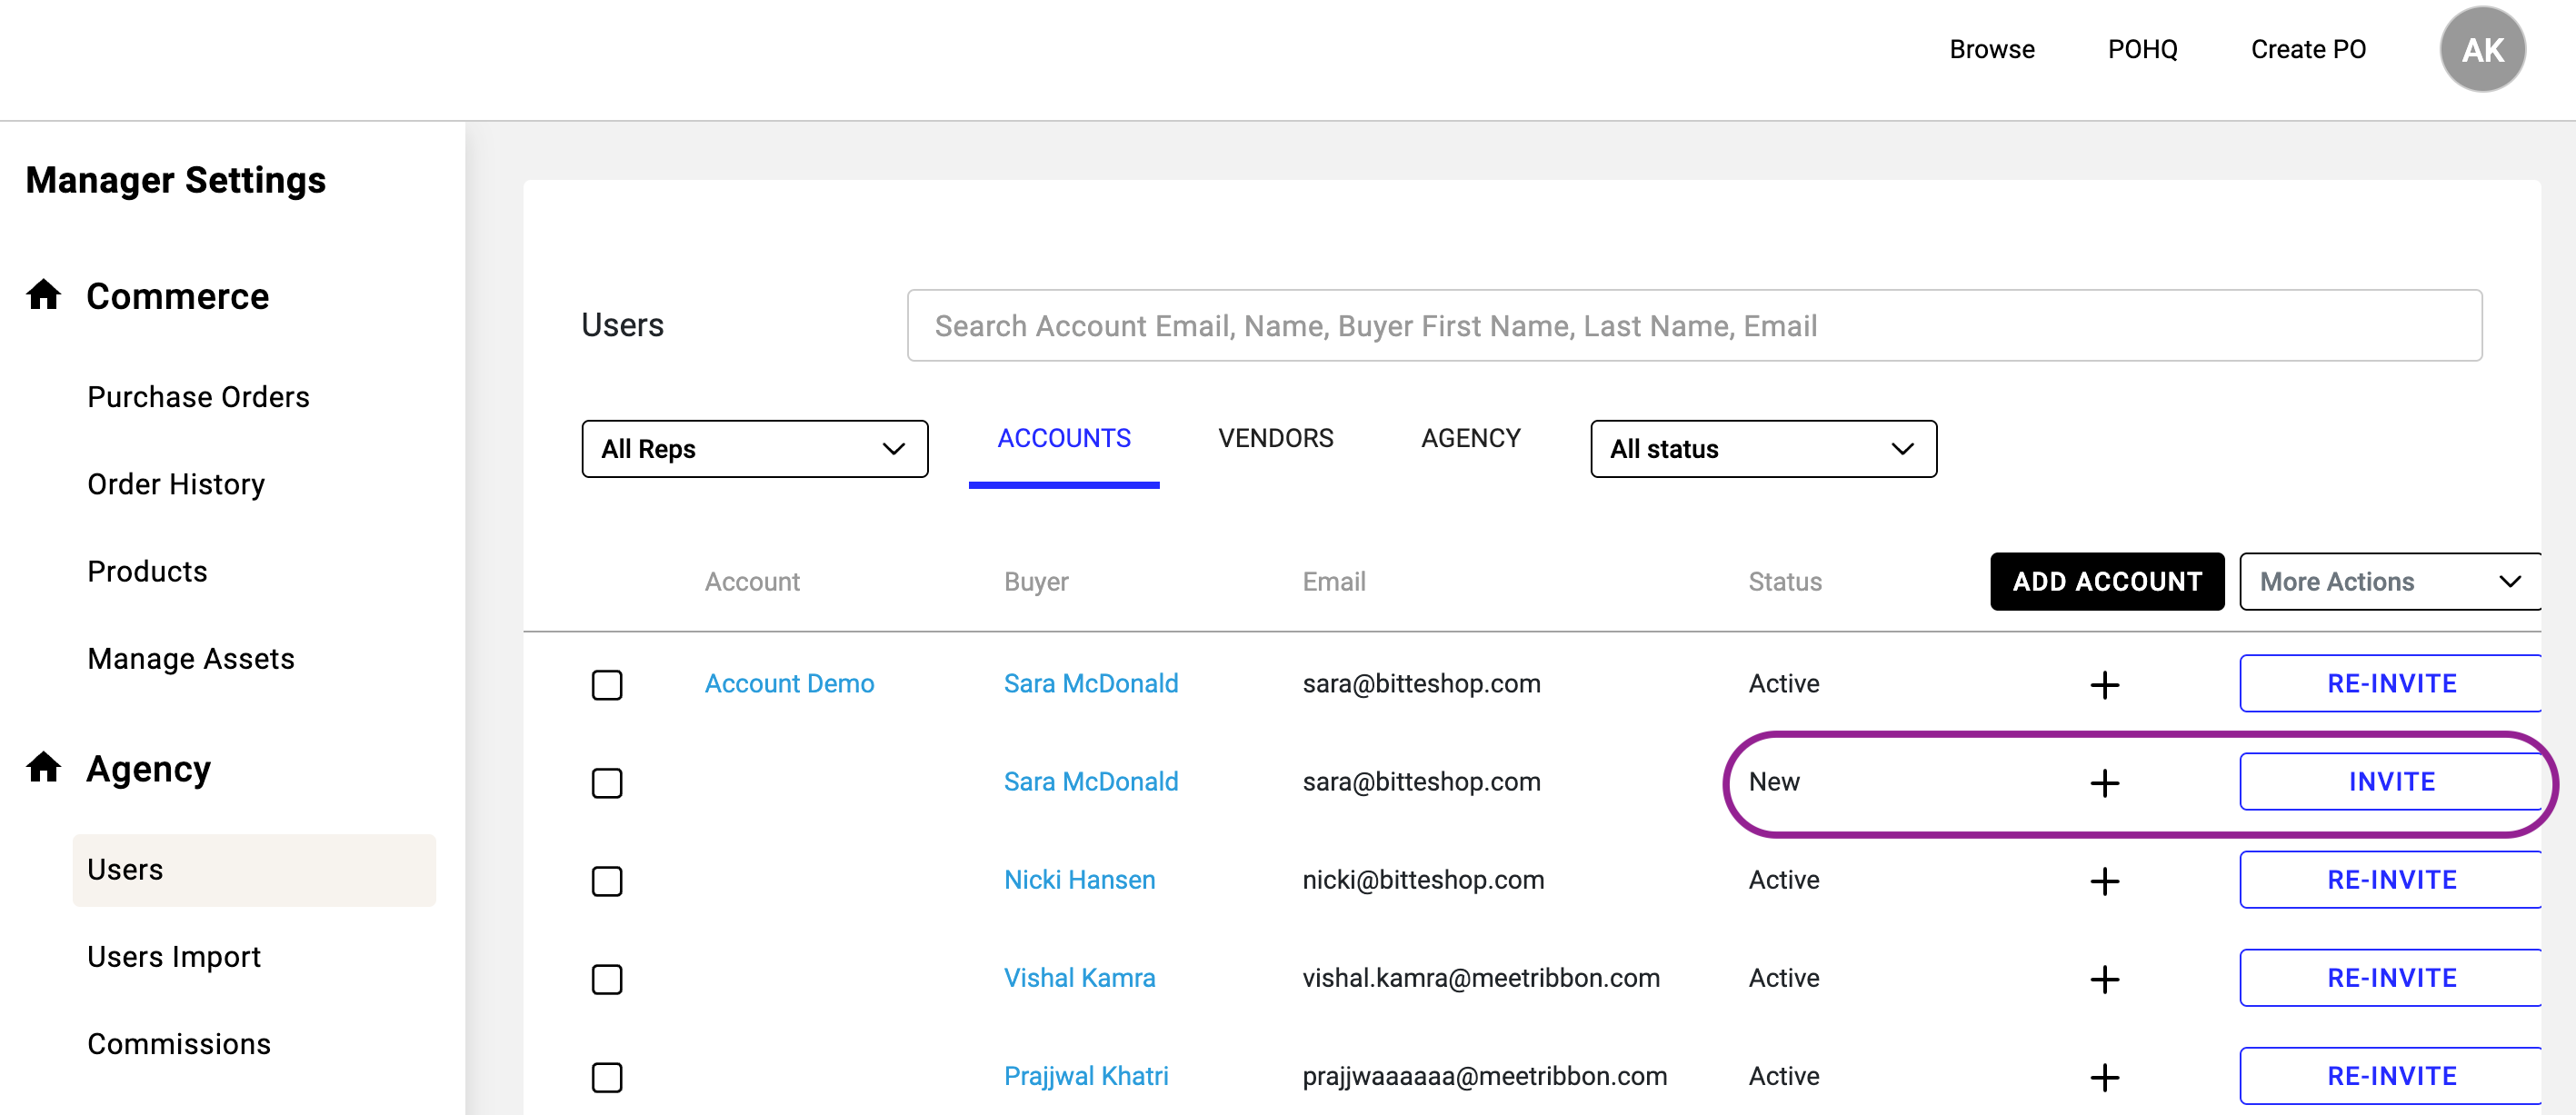
Task: Check the checkbox for Account Demo
Action: click(x=607, y=684)
